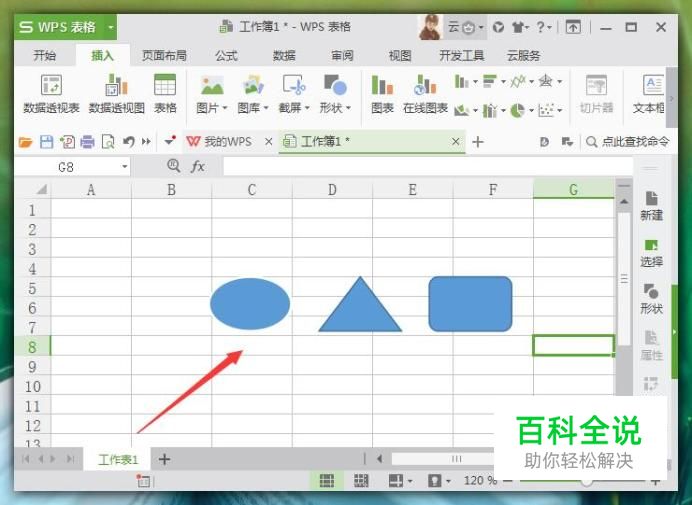Expand the ribbon 形状 dropdown arrow
692x505 pixels.
(x=349, y=108)
